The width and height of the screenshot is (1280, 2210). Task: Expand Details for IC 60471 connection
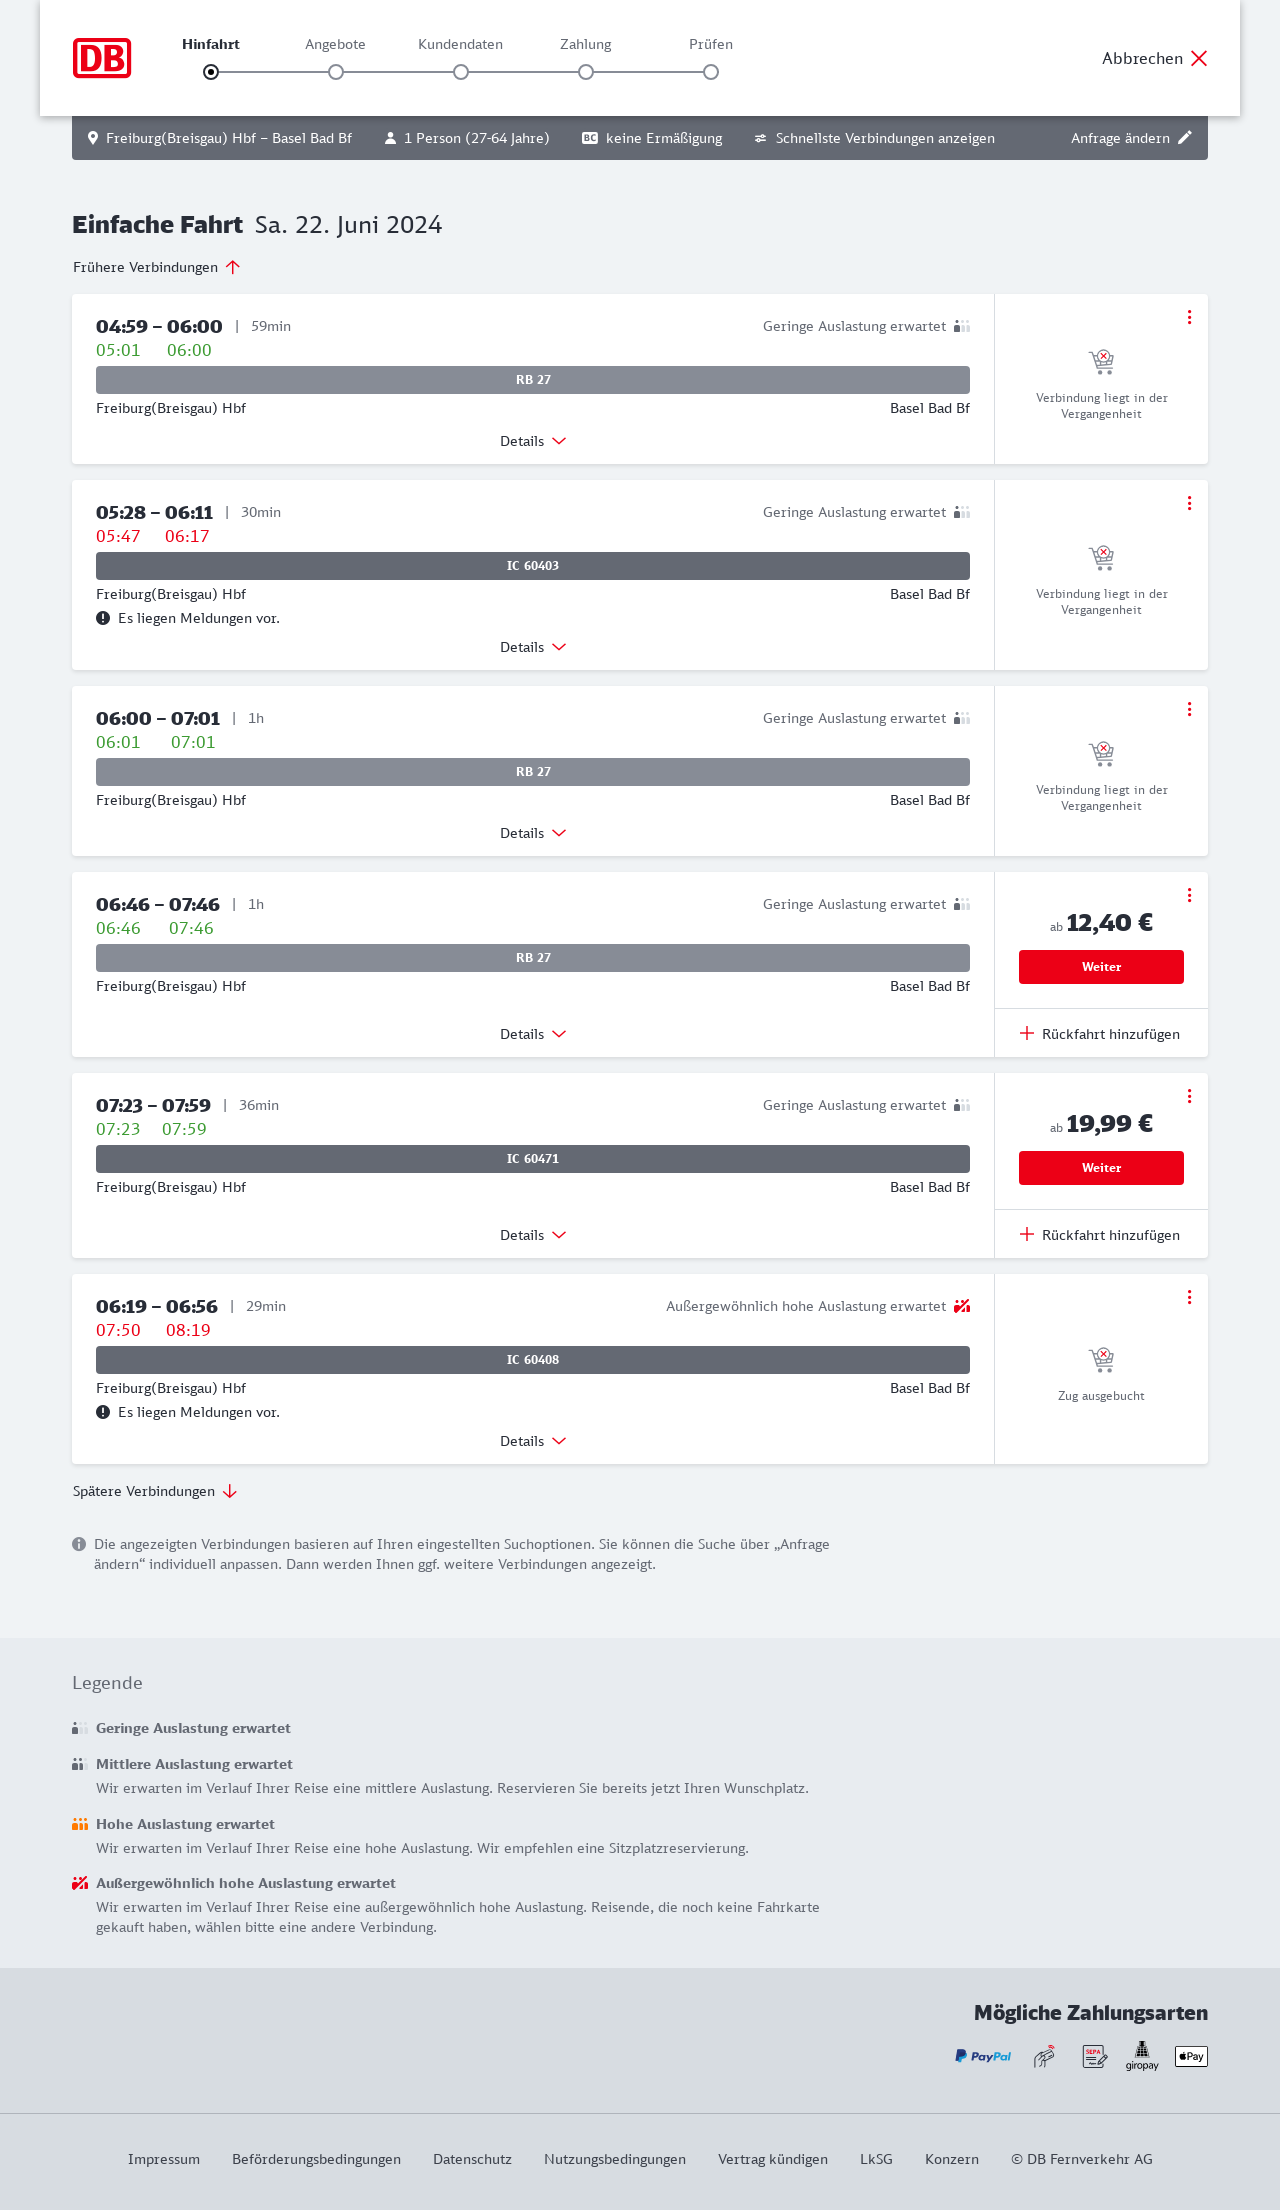[533, 1235]
